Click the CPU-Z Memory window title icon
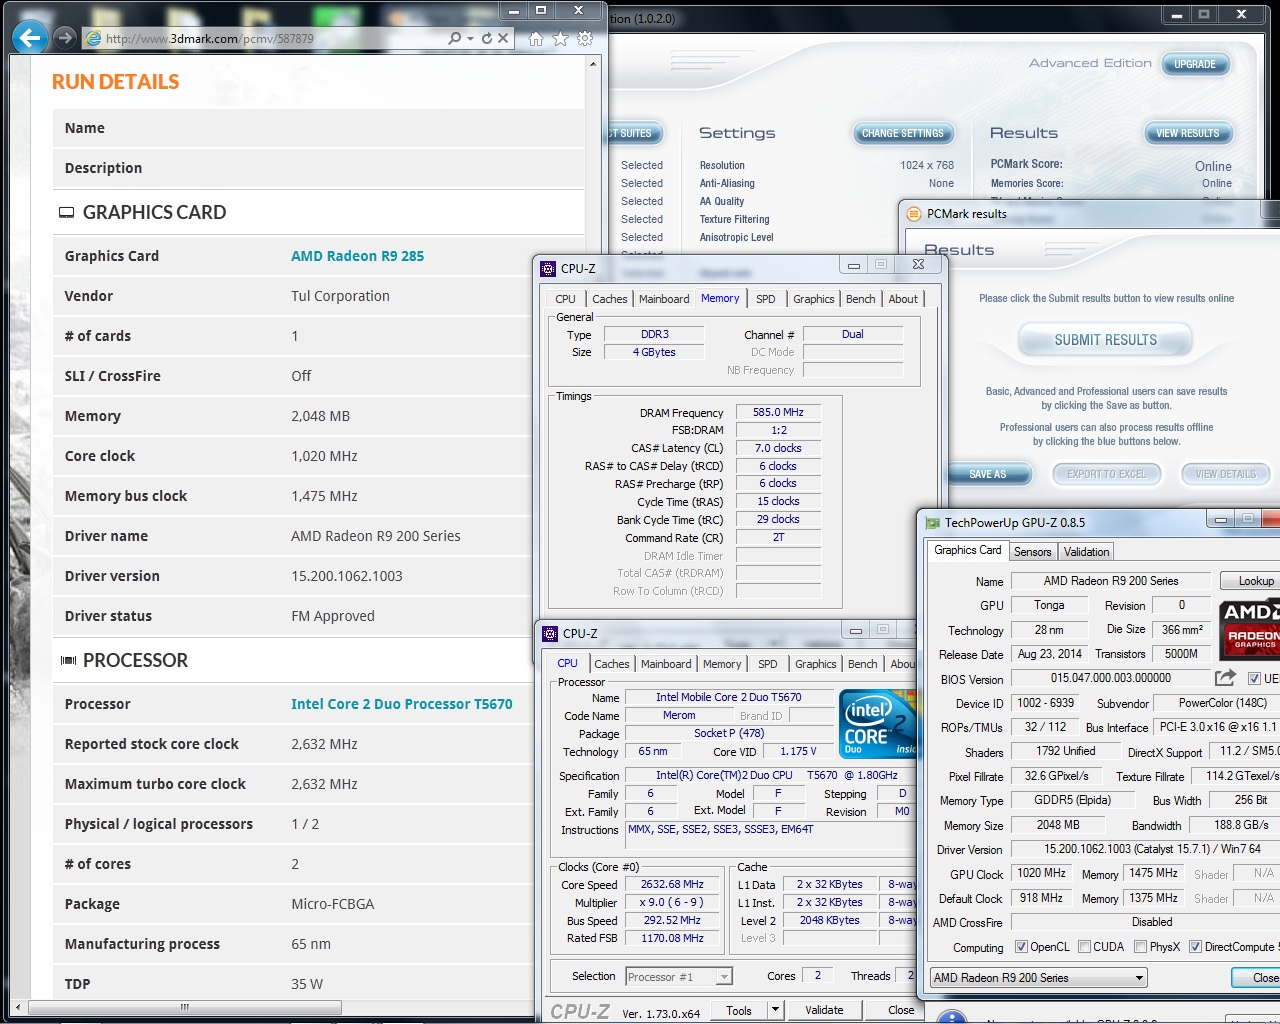1280x1024 pixels. (x=548, y=268)
